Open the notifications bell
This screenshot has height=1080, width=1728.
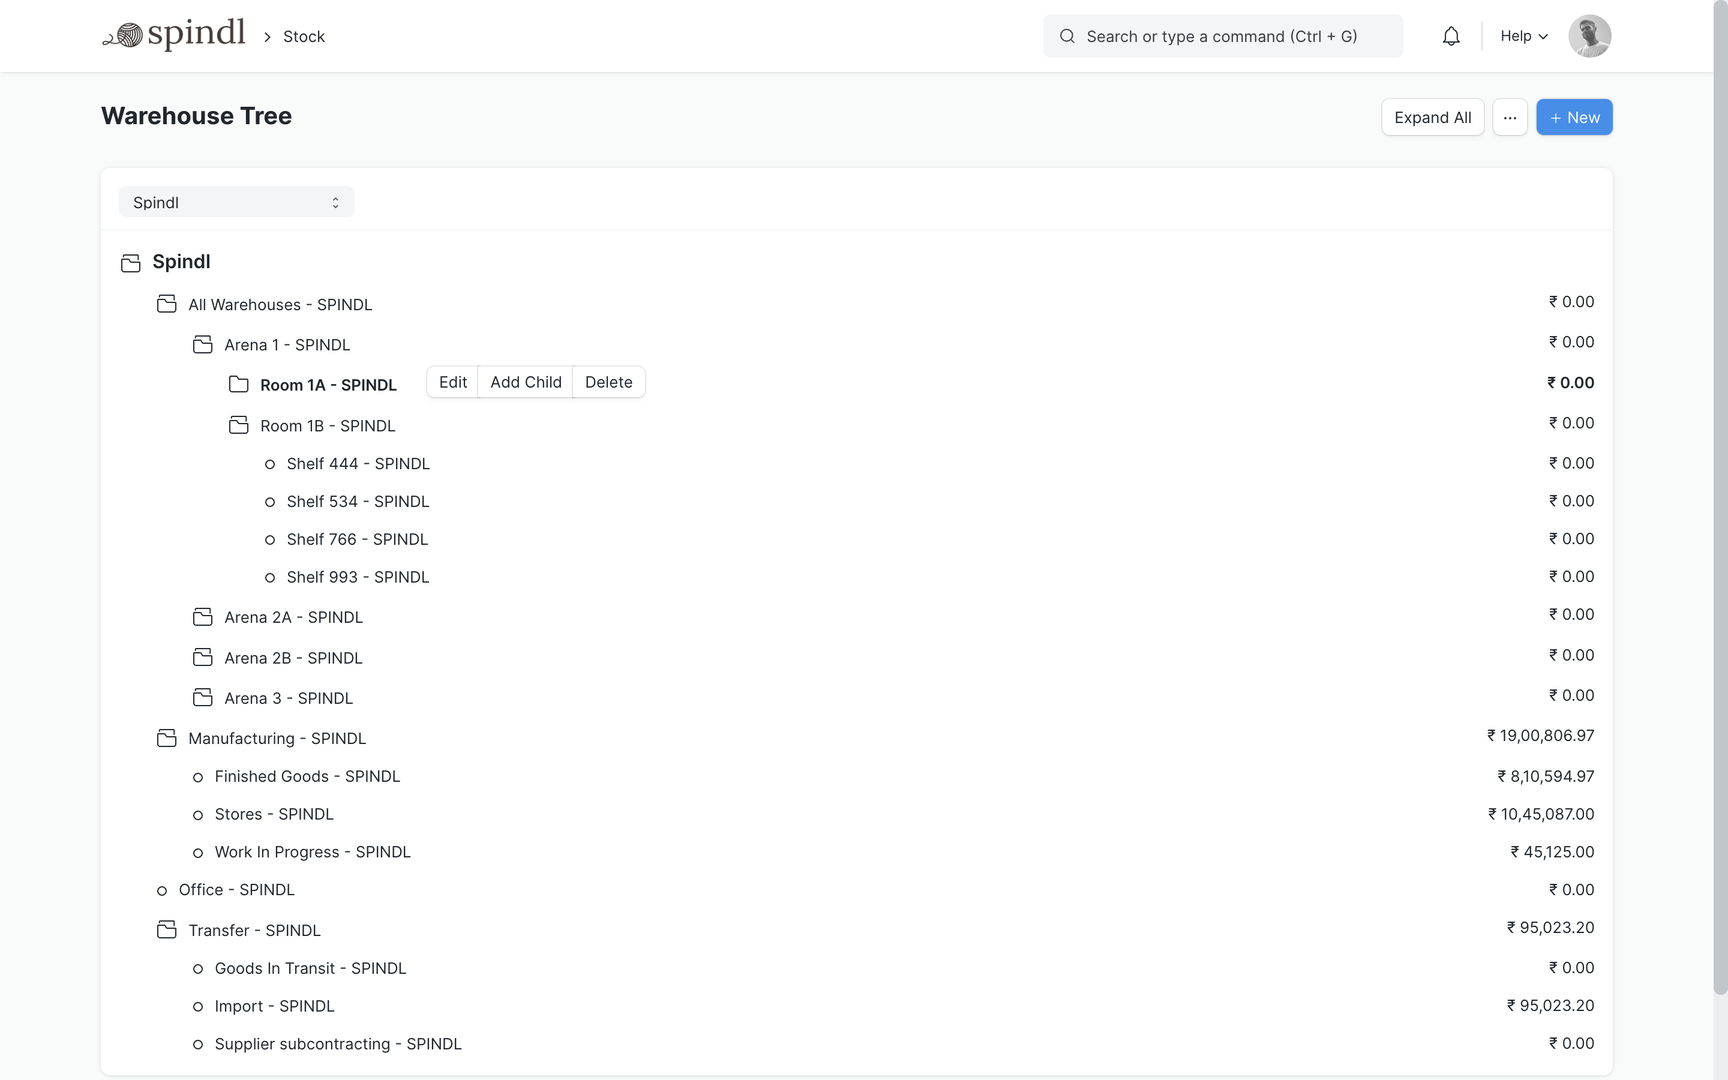[x=1450, y=36]
